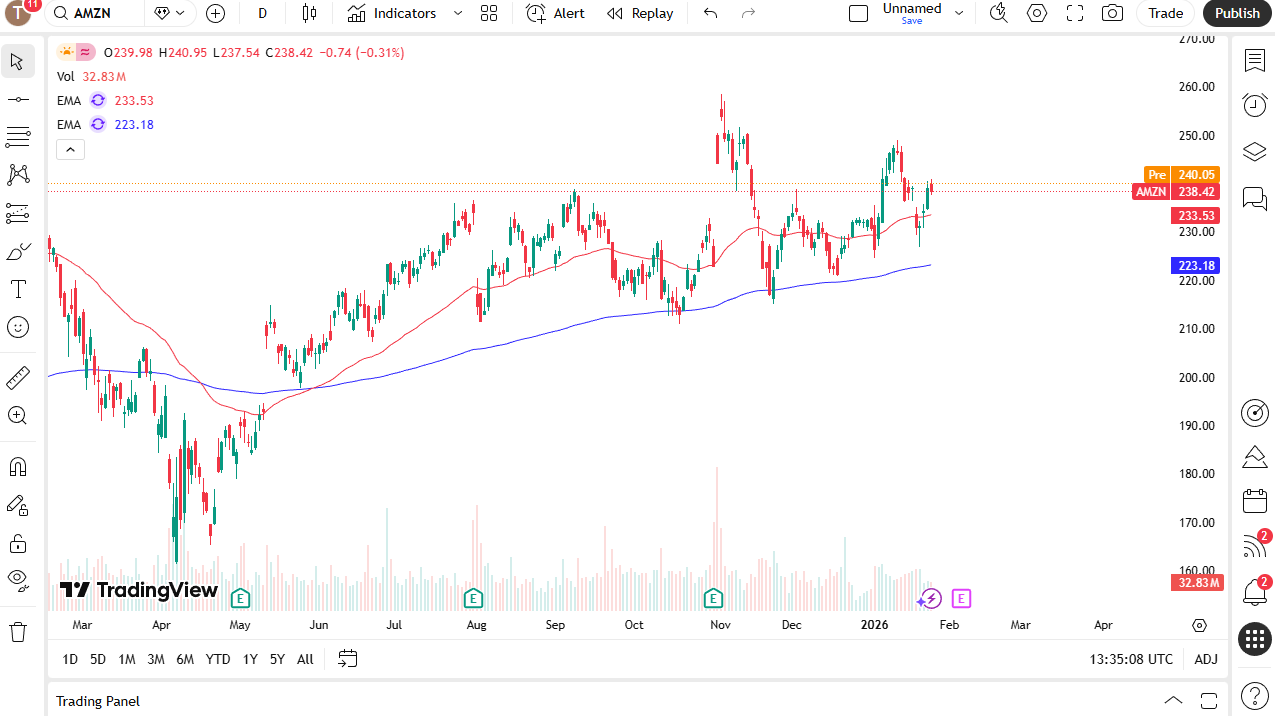Open chart settings hexagon icon
This screenshot has height=716, width=1275.
[1037, 13]
